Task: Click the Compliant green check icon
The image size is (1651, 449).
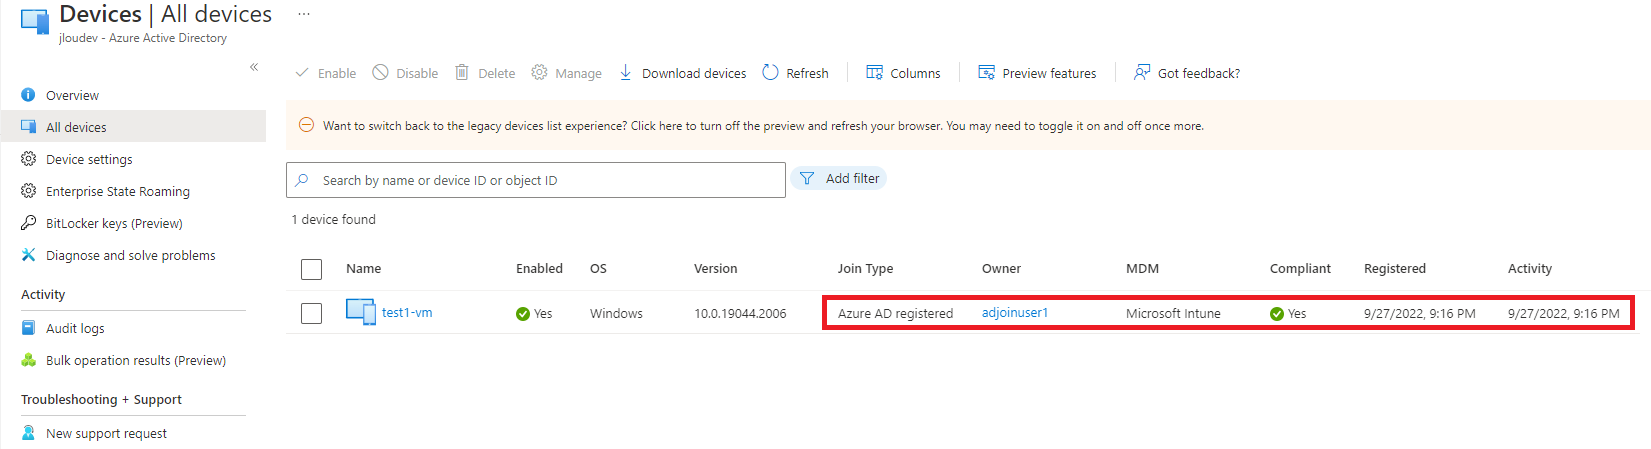Action: tap(1277, 314)
